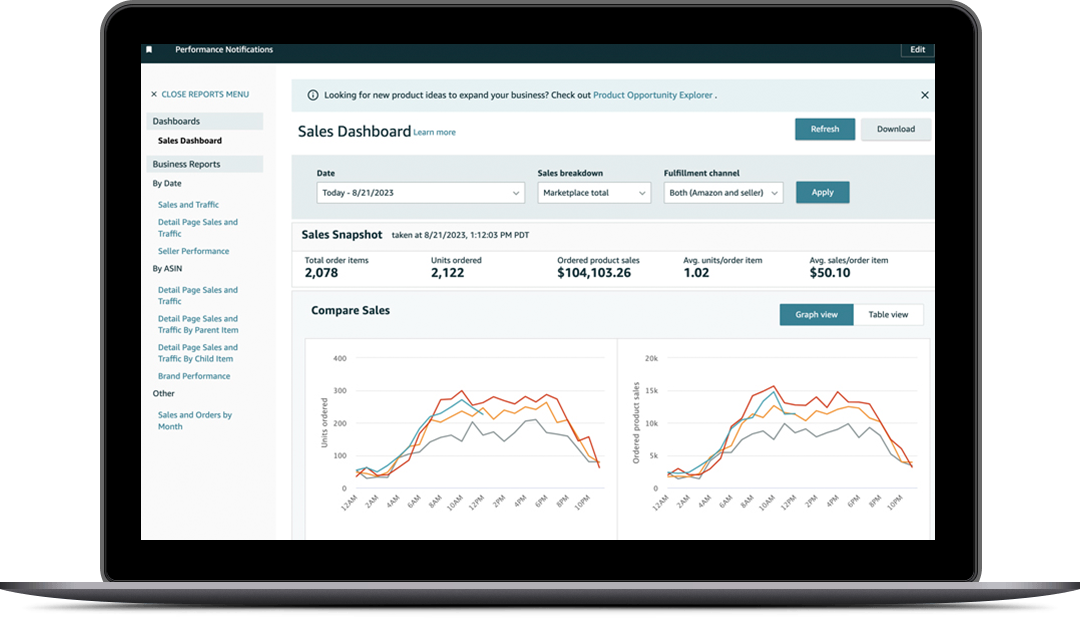The image size is (1080, 618).
Task: Download the sales dashboard report
Action: 895,129
